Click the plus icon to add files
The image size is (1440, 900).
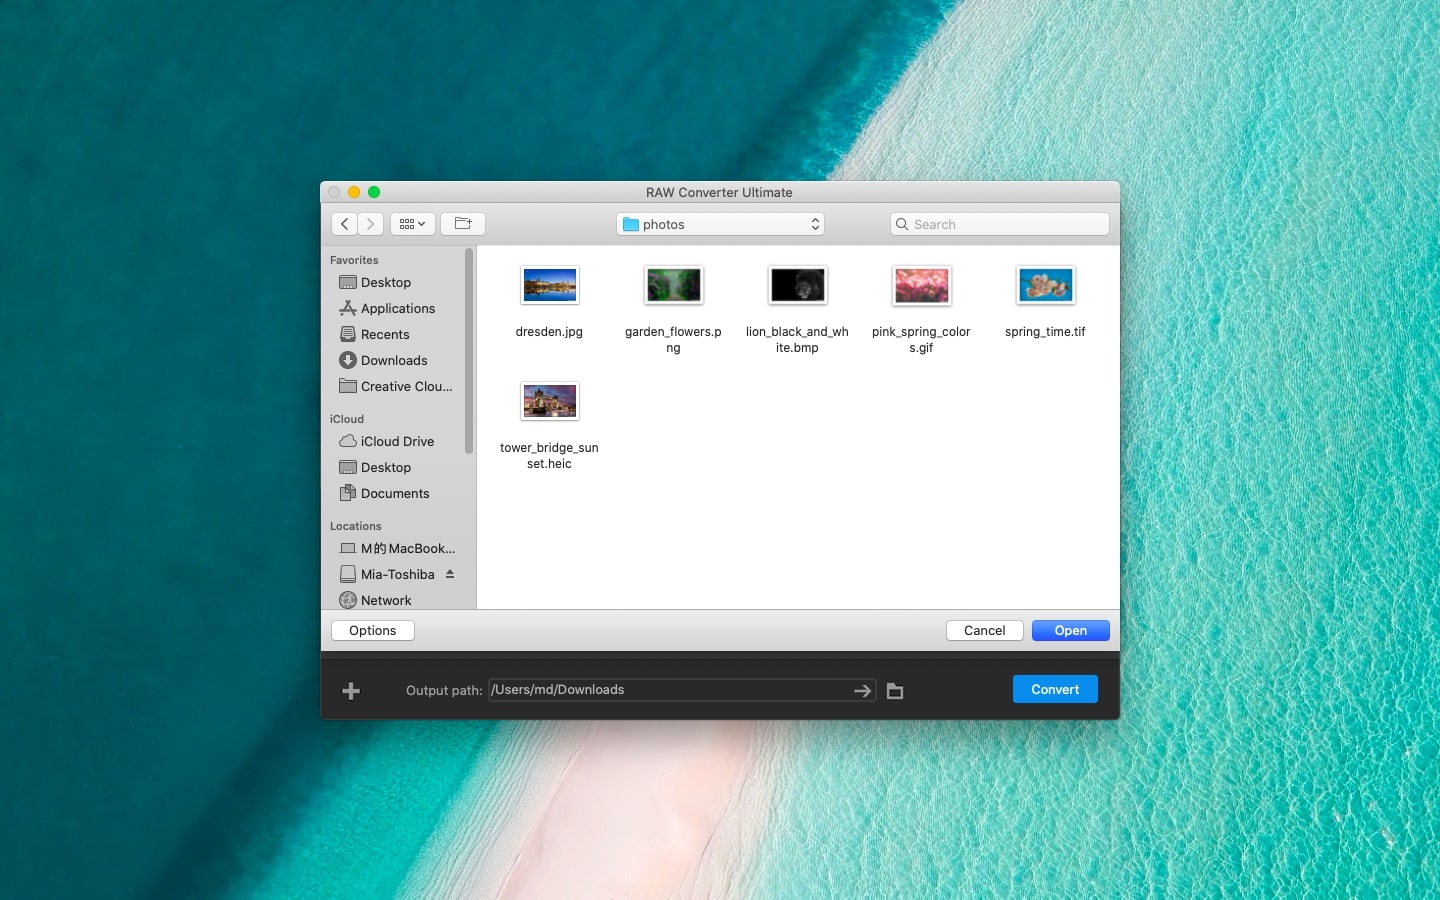pyautogui.click(x=351, y=691)
